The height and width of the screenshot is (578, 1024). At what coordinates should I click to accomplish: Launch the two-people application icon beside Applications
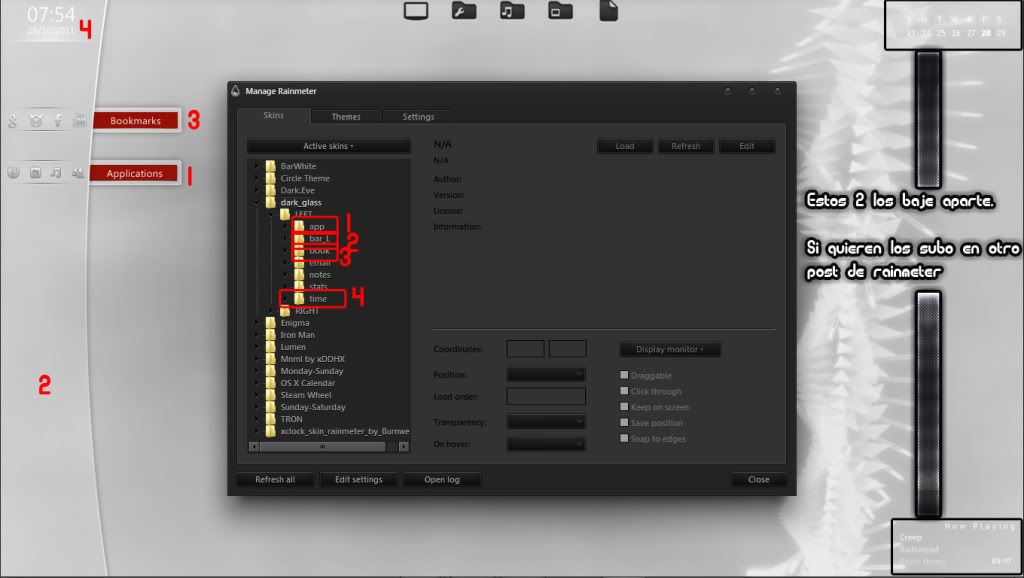(x=78, y=172)
